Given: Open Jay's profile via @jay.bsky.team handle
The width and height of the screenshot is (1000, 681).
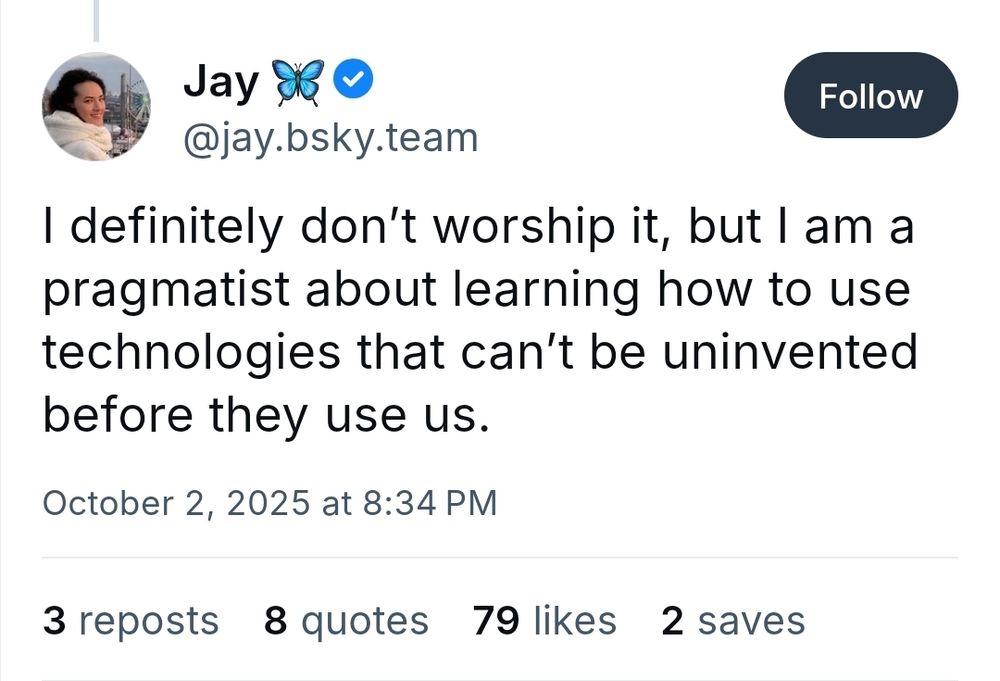Looking at the screenshot, I should pyautogui.click(x=330, y=138).
